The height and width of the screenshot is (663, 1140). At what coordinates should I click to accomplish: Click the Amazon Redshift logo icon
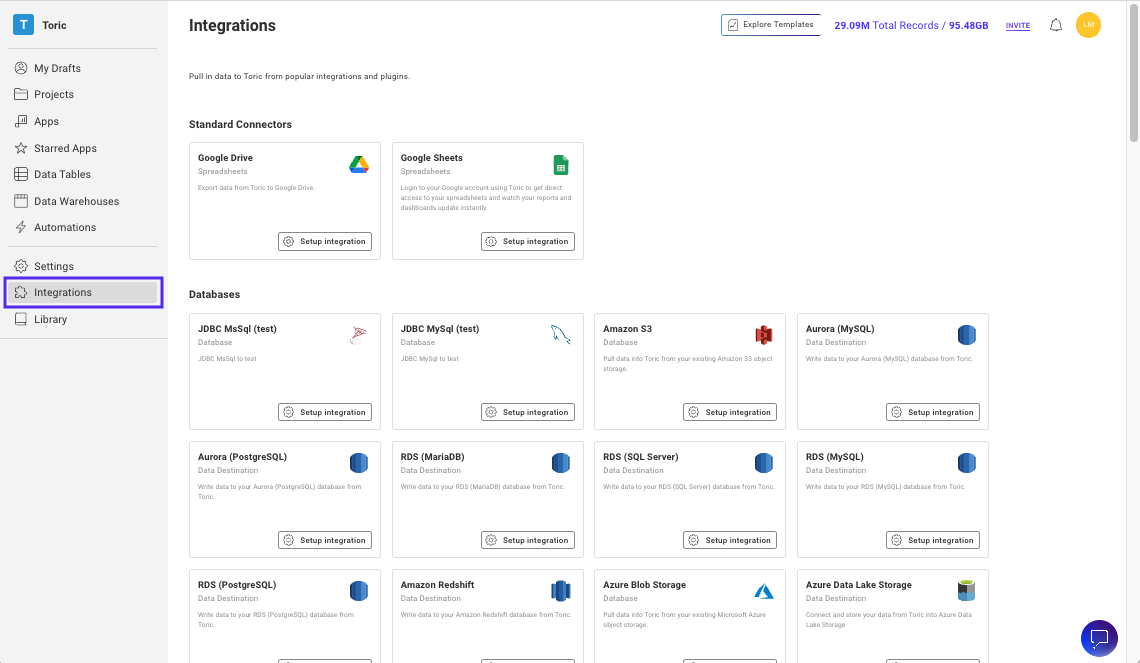pos(561,591)
